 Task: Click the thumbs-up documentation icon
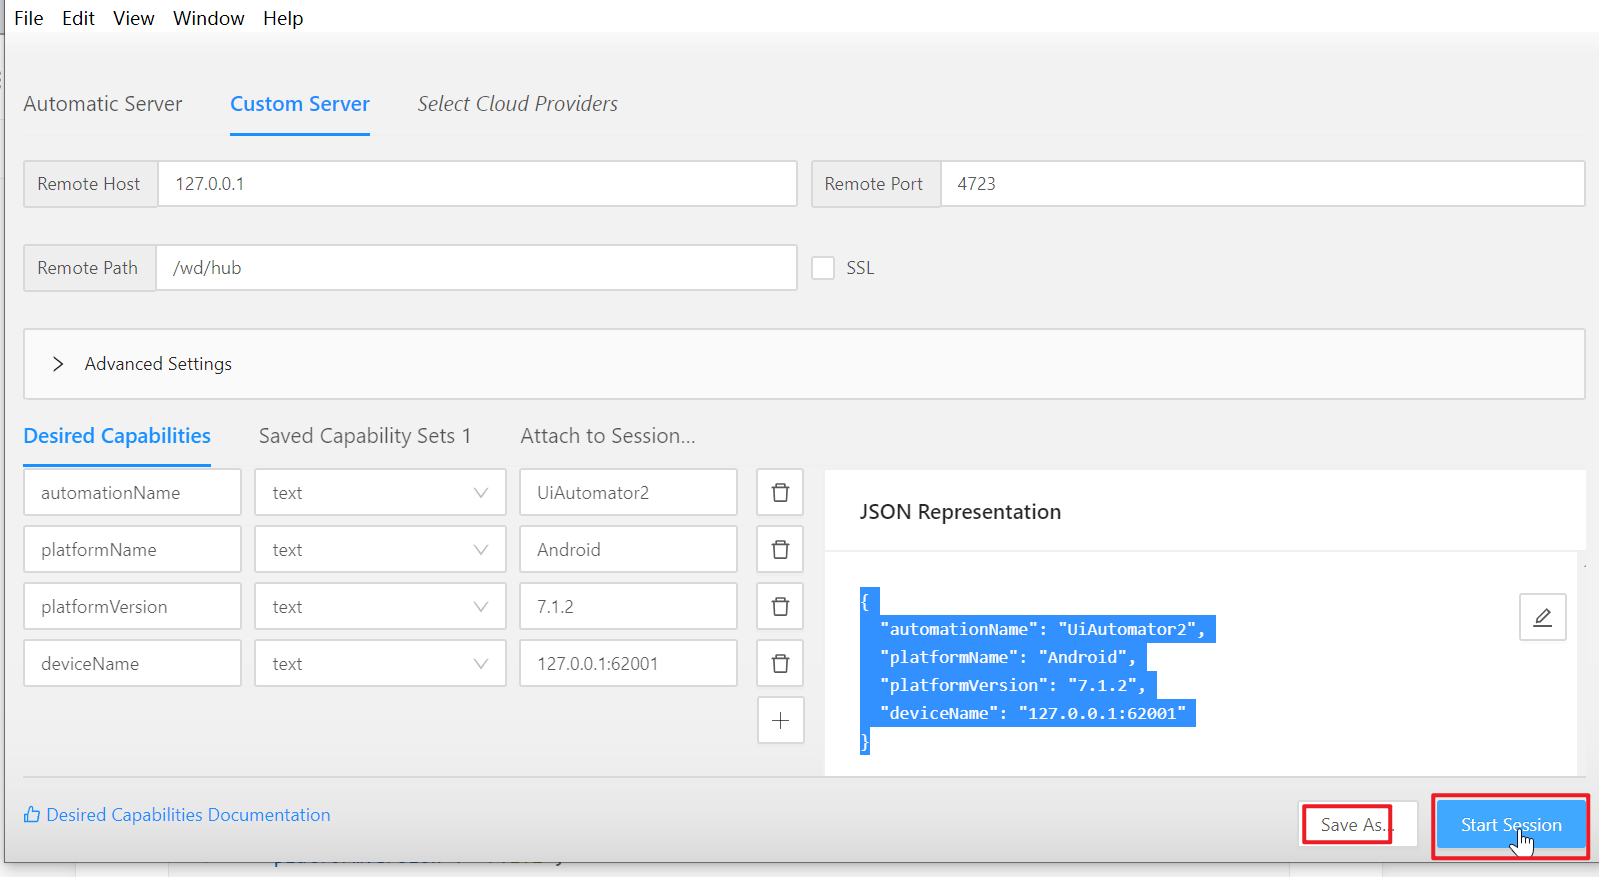click(x=32, y=815)
